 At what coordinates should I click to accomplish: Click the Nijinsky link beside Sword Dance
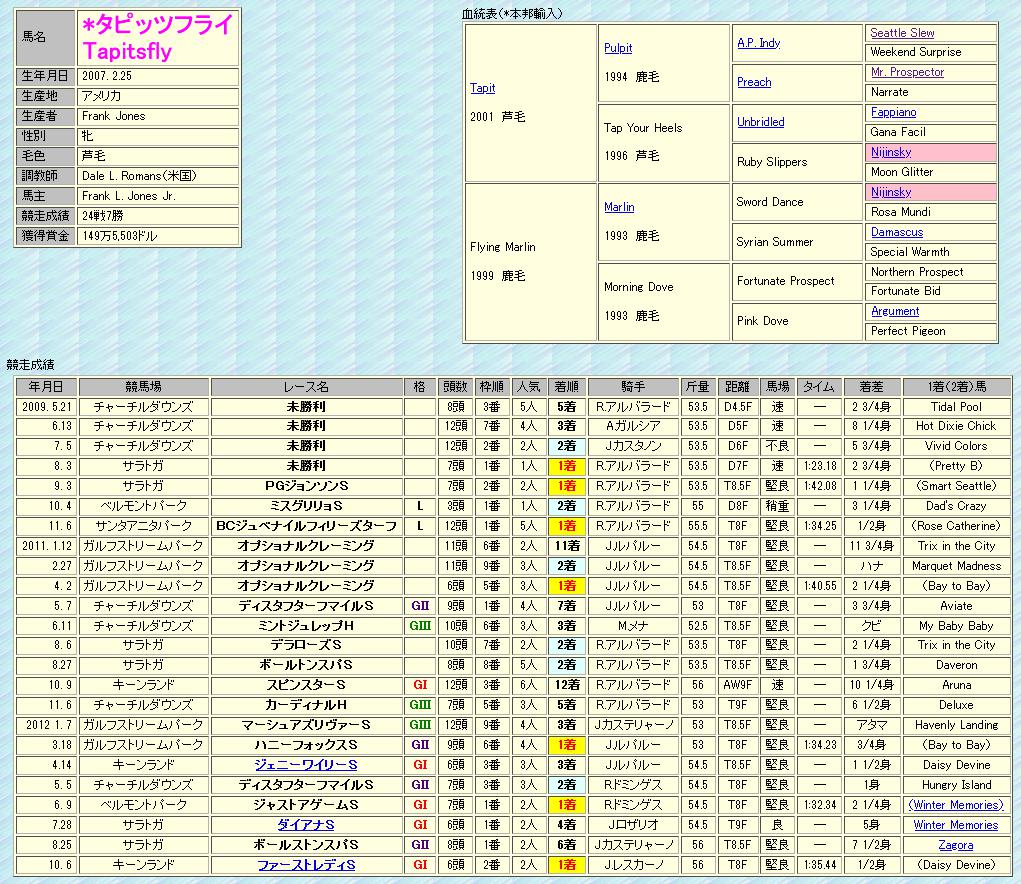[890, 192]
